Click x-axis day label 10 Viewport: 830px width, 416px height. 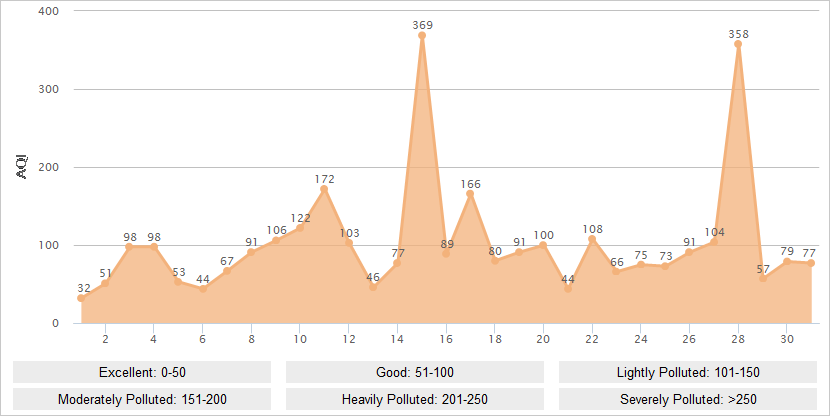(300, 339)
